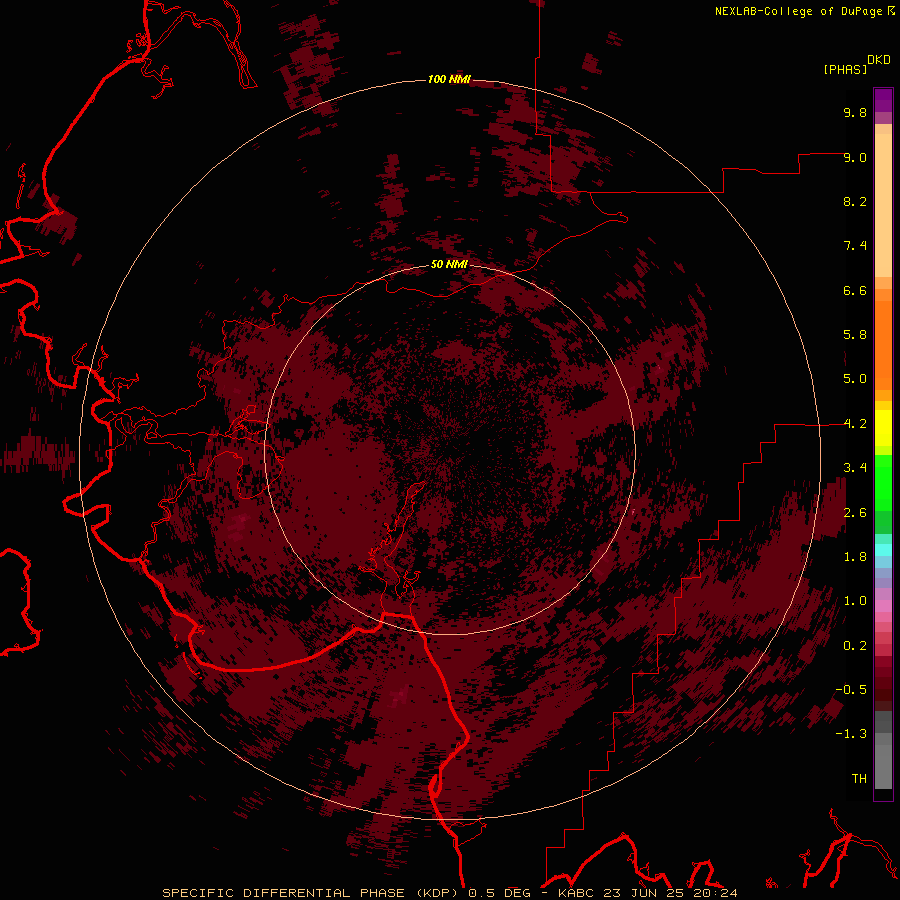Click the 2.6 scale value

point(855,513)
